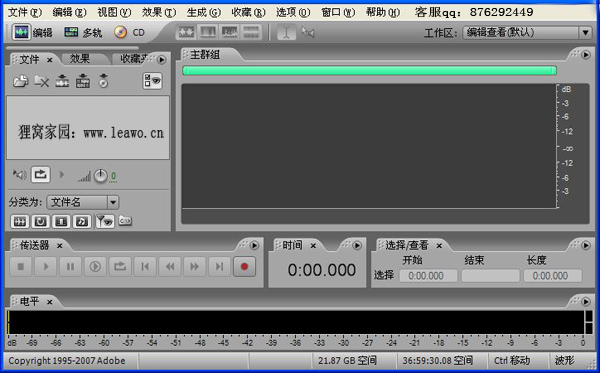This screenshot has height=373, width=600.
Task: Select spectral frequency display icon
Action: [208, 33]
